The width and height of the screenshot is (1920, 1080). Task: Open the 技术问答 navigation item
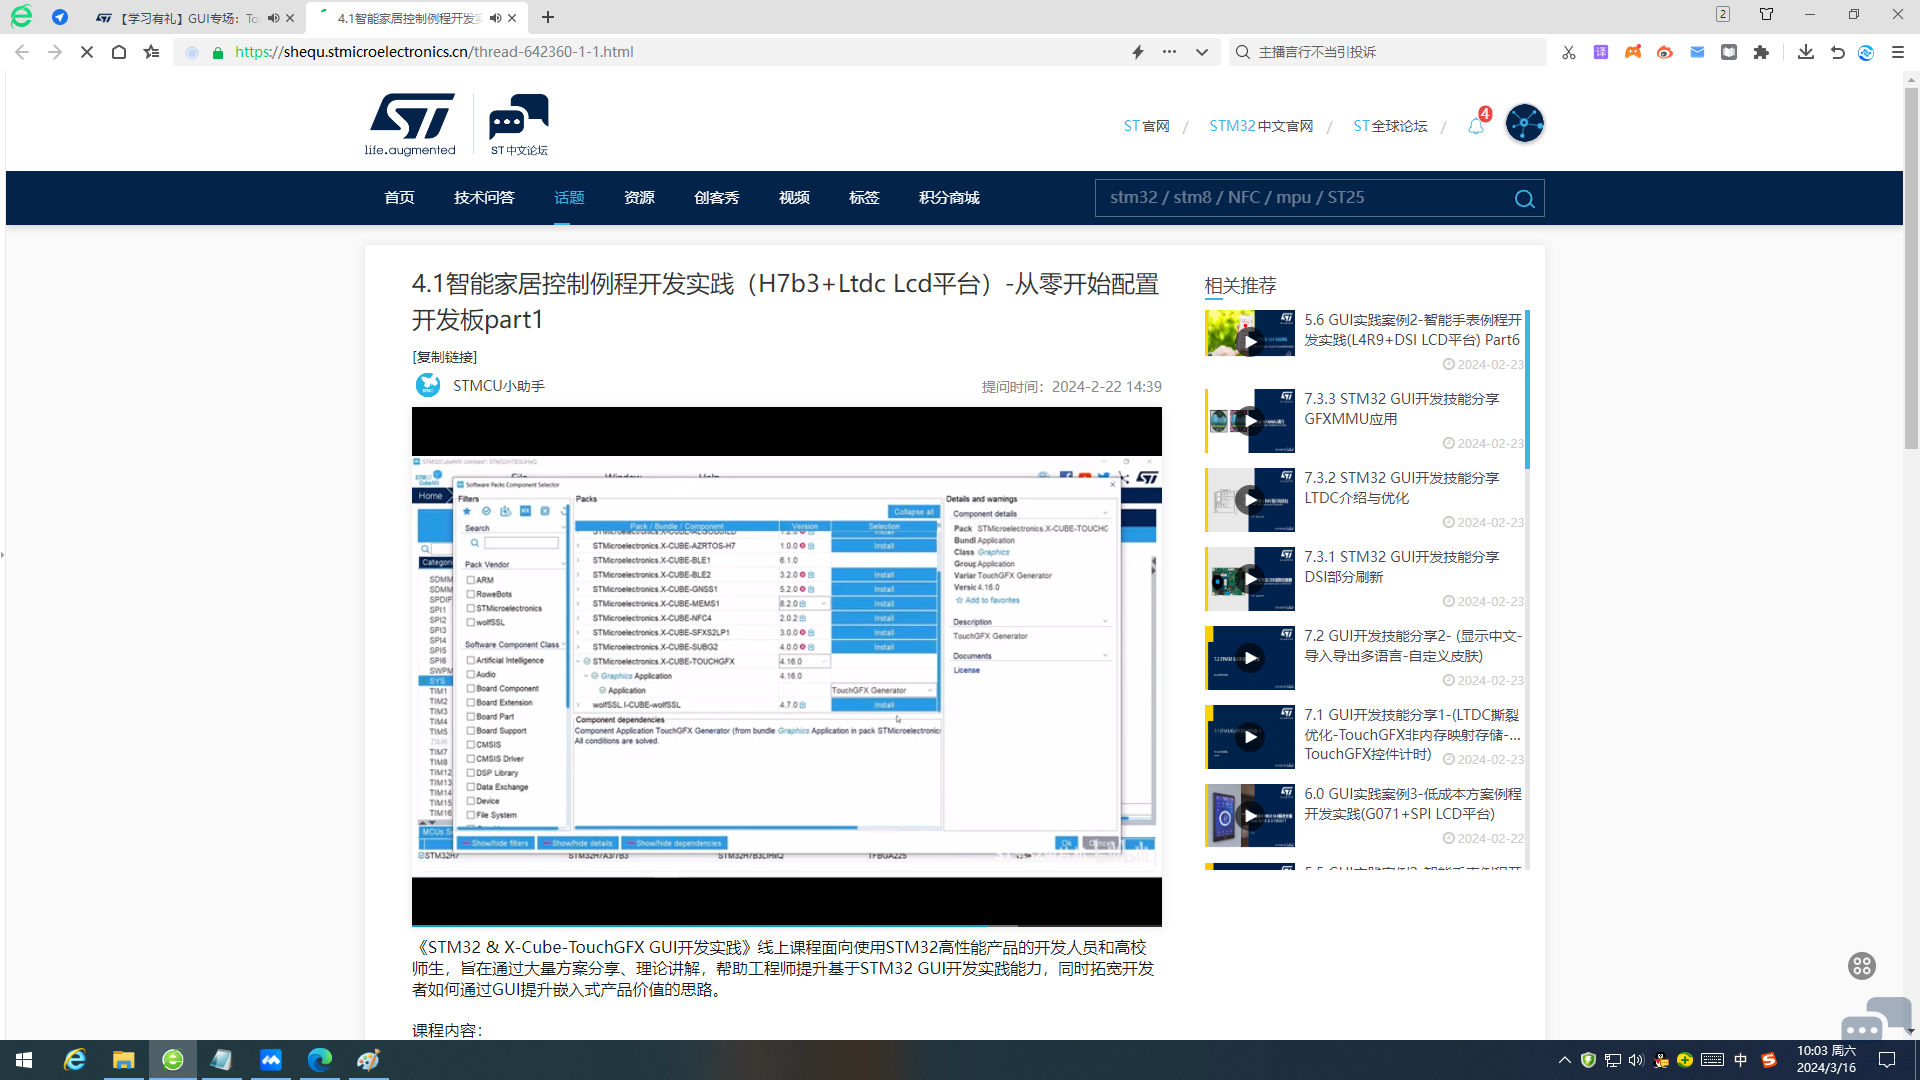(484, 198)
